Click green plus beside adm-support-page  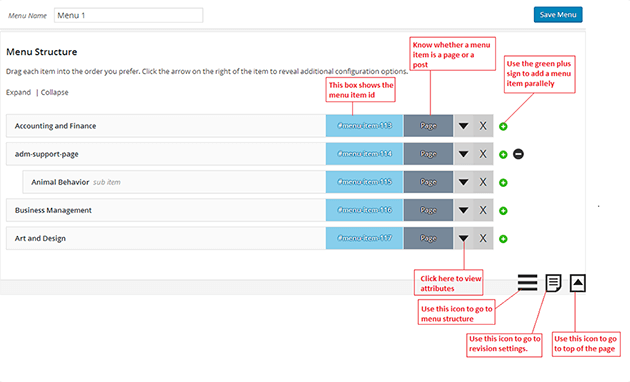[503, 155]
